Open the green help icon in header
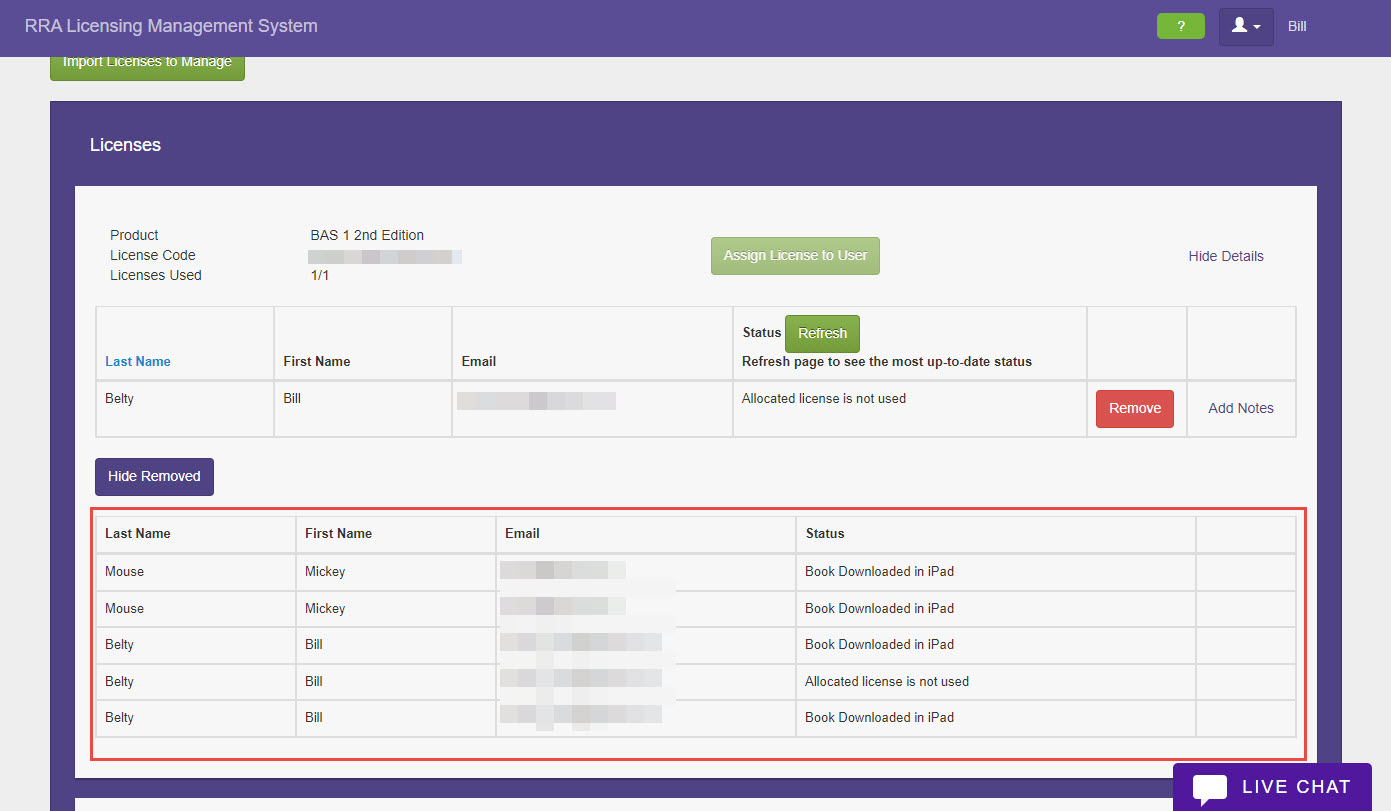The width and height of the screenshot is (1391, 811). click(1180, 26)
